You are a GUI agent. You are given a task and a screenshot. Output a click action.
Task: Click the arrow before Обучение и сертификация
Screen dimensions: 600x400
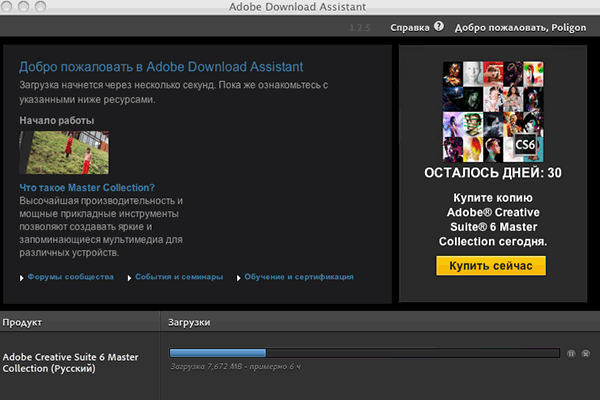click(x=239, y=277)
